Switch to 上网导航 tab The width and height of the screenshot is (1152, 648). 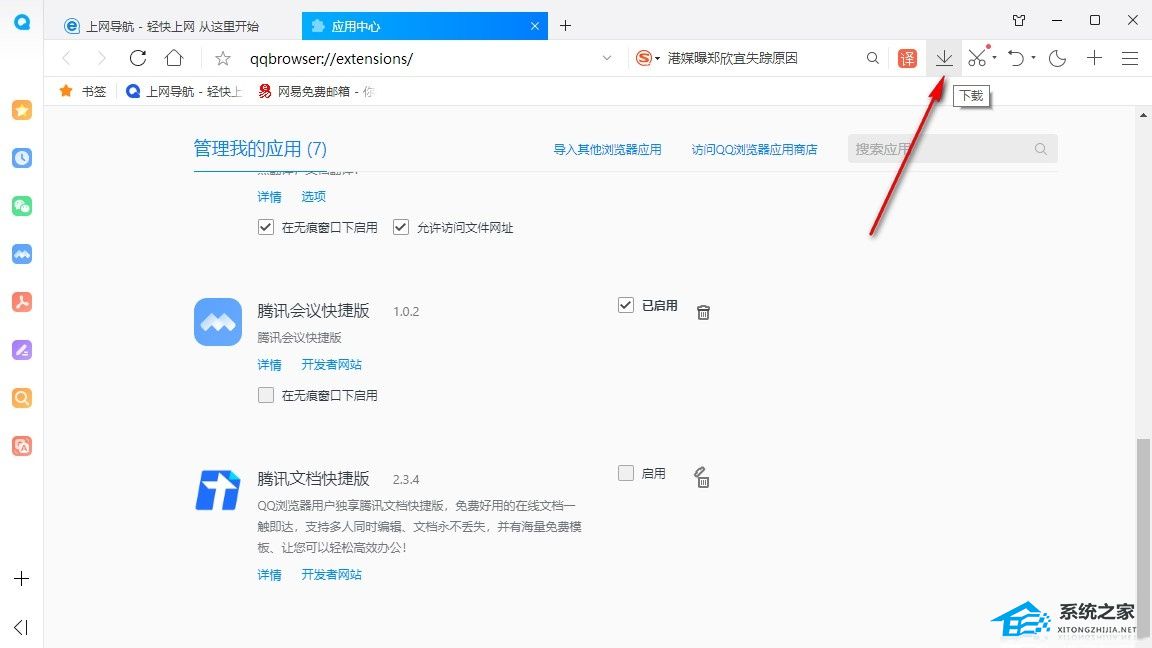[173, 26]
